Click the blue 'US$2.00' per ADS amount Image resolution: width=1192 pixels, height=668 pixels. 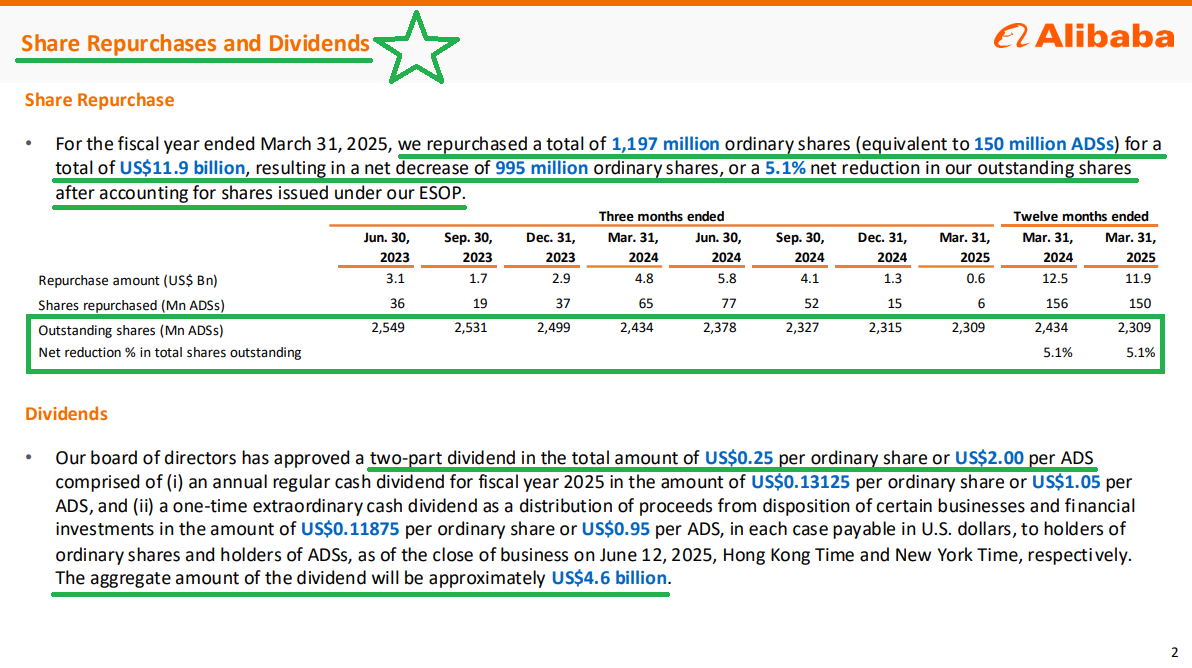pyautogui.click(x=989, y=457)
